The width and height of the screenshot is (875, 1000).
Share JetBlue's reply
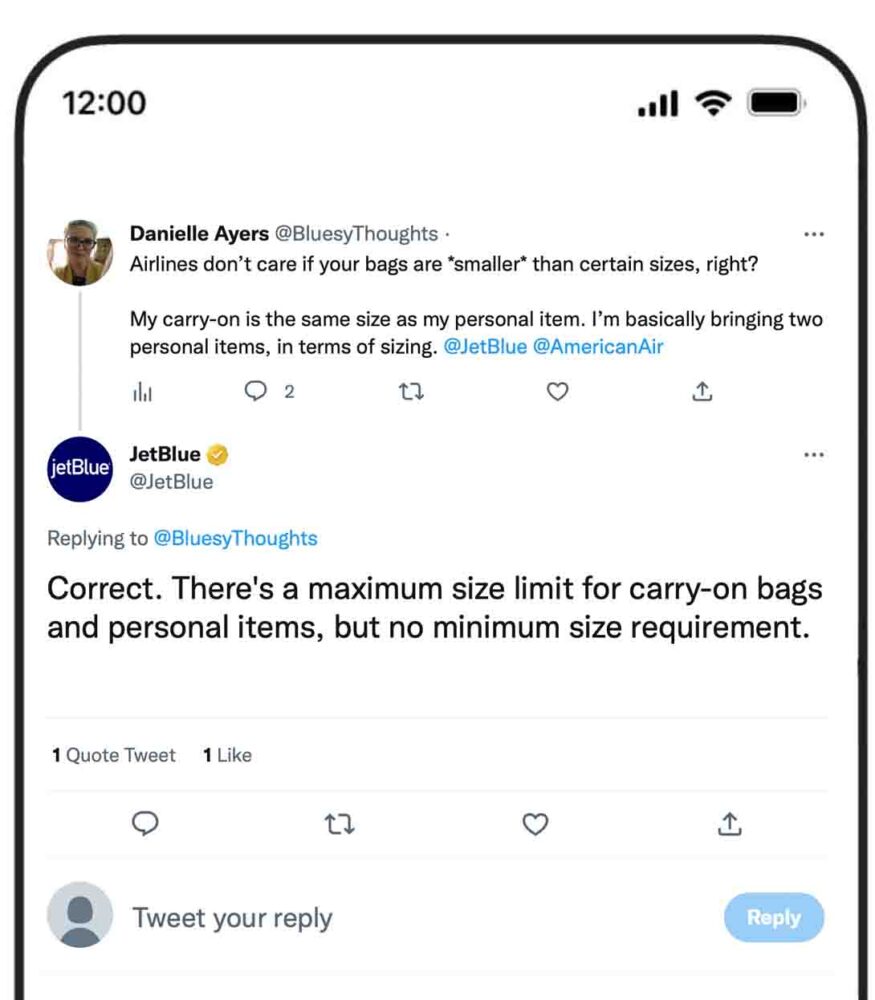click(x=730, y=824)
